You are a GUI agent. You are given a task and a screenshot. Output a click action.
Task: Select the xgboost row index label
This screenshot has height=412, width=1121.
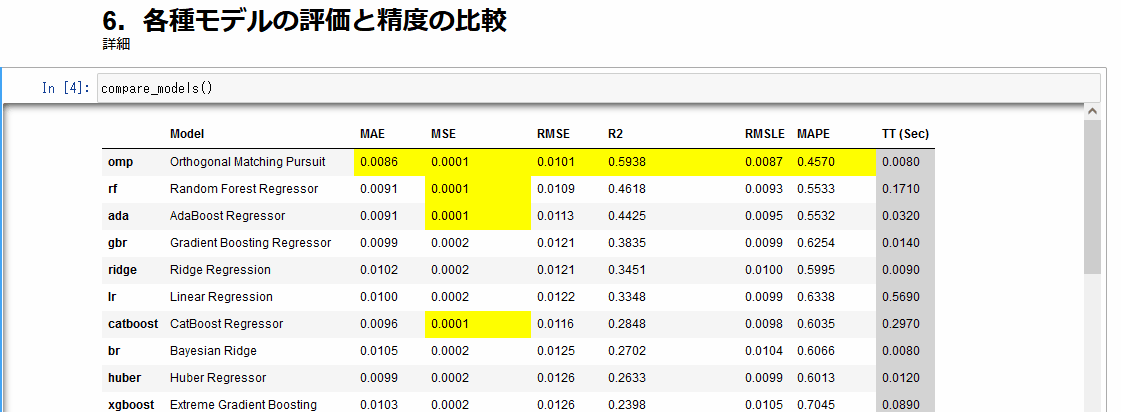click(131, 405)
